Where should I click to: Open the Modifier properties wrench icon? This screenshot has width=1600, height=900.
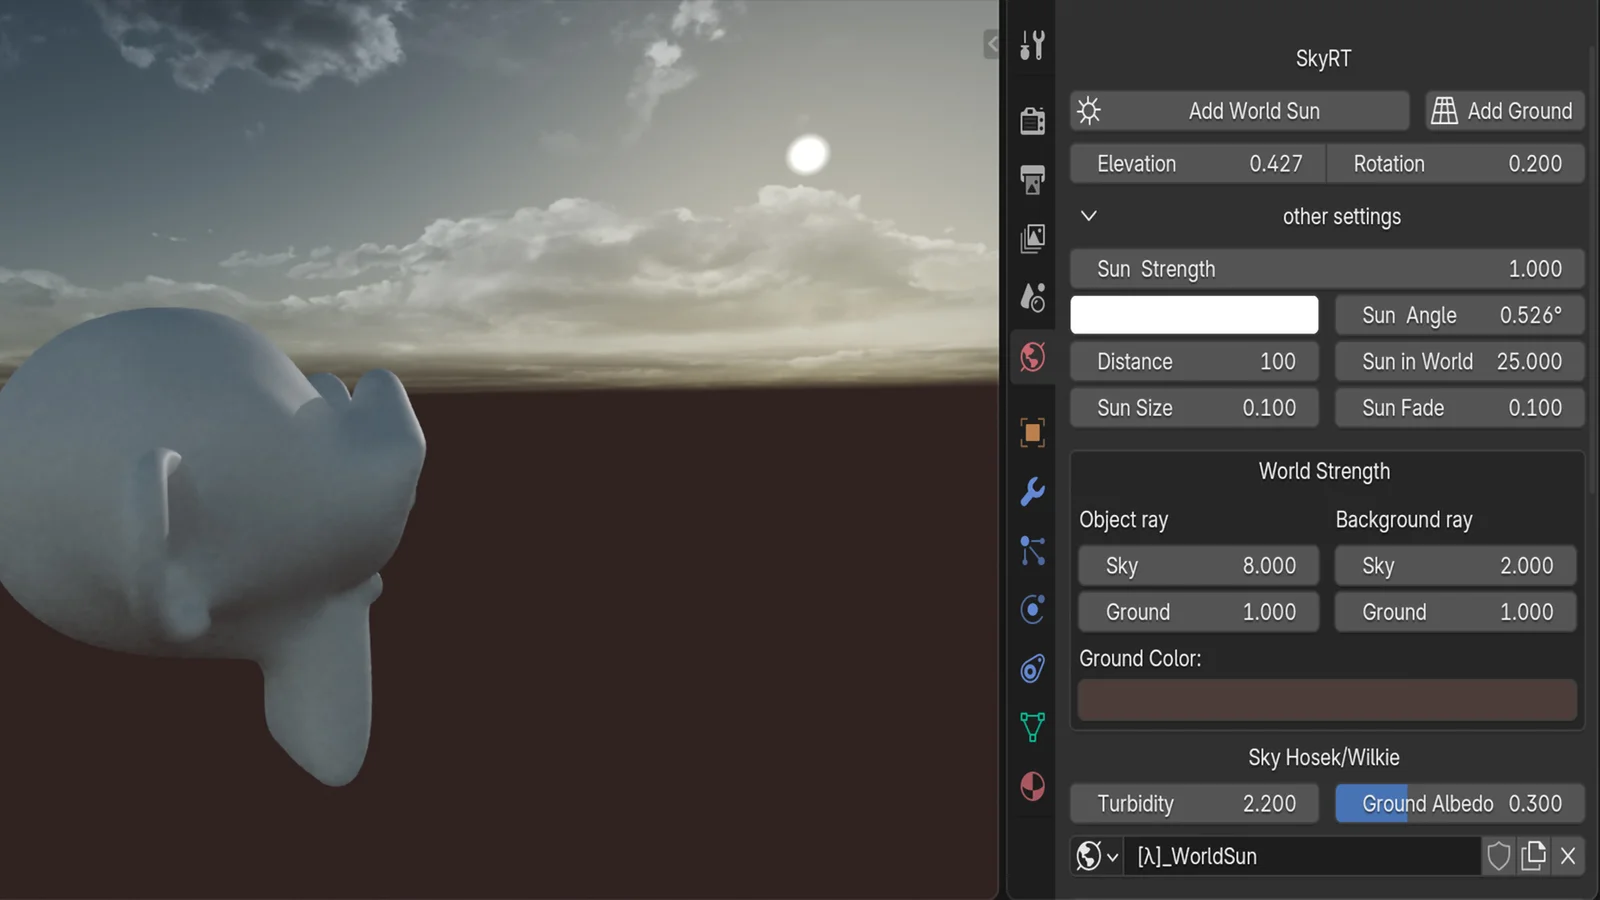[x=1032, y=492]
